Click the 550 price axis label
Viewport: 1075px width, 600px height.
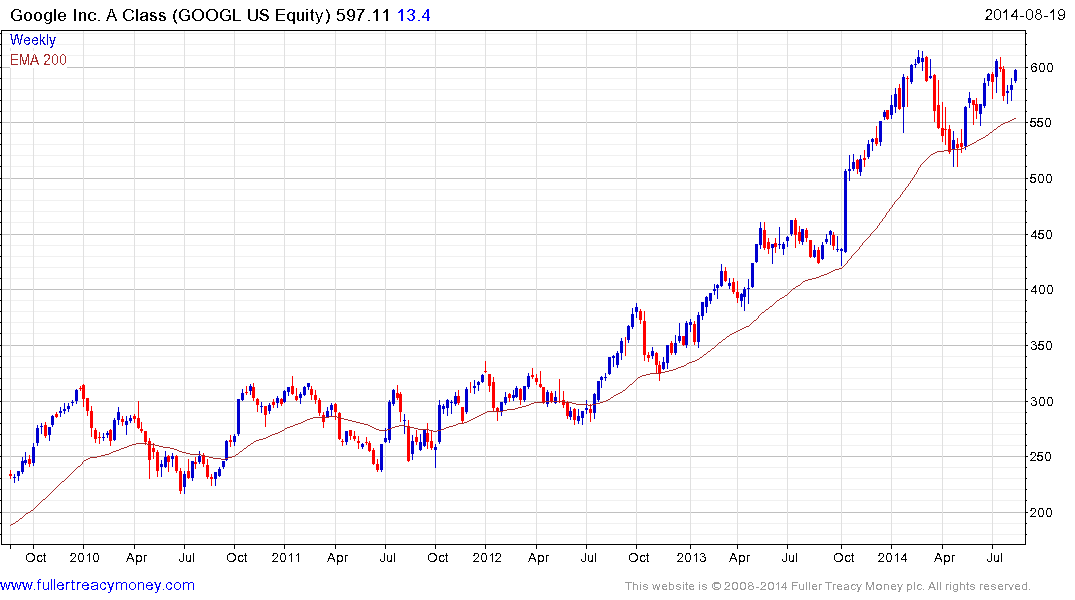(x=1042, y=123)
